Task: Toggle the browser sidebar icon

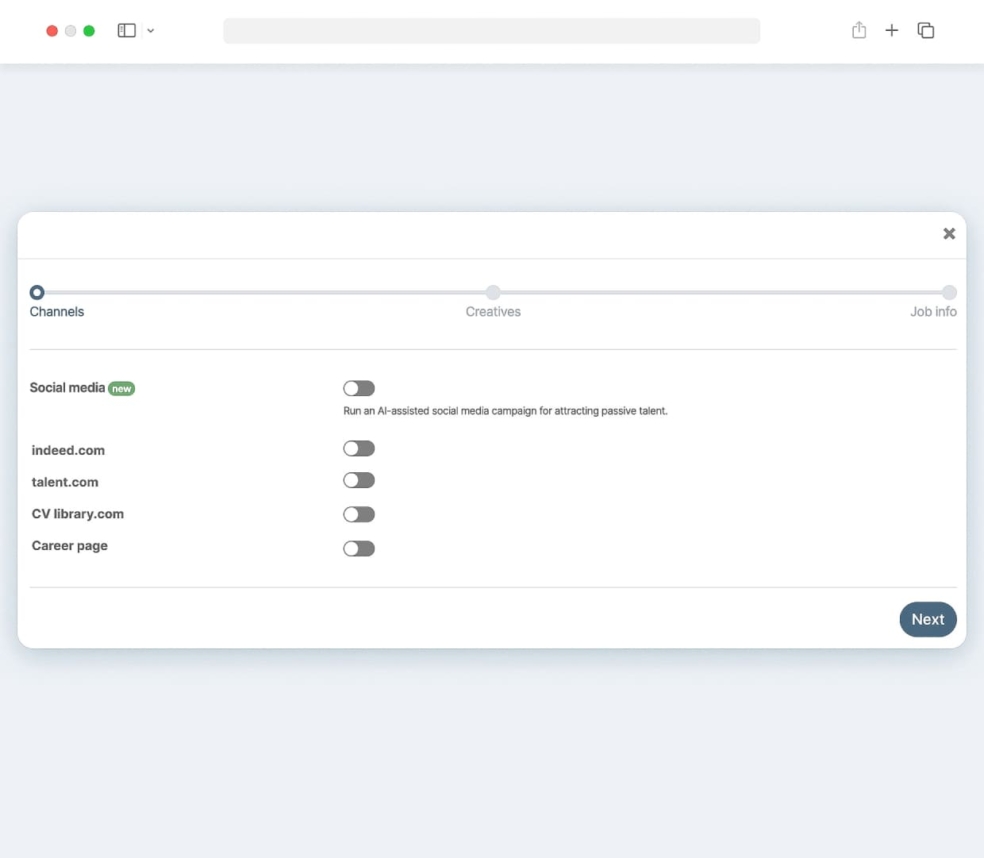Action: 127,30
